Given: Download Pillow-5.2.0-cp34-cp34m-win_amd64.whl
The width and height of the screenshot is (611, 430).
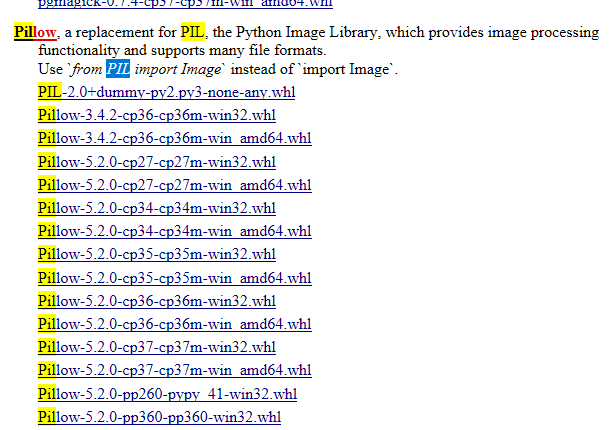Looking at the screenshot, I should (175, 231).
